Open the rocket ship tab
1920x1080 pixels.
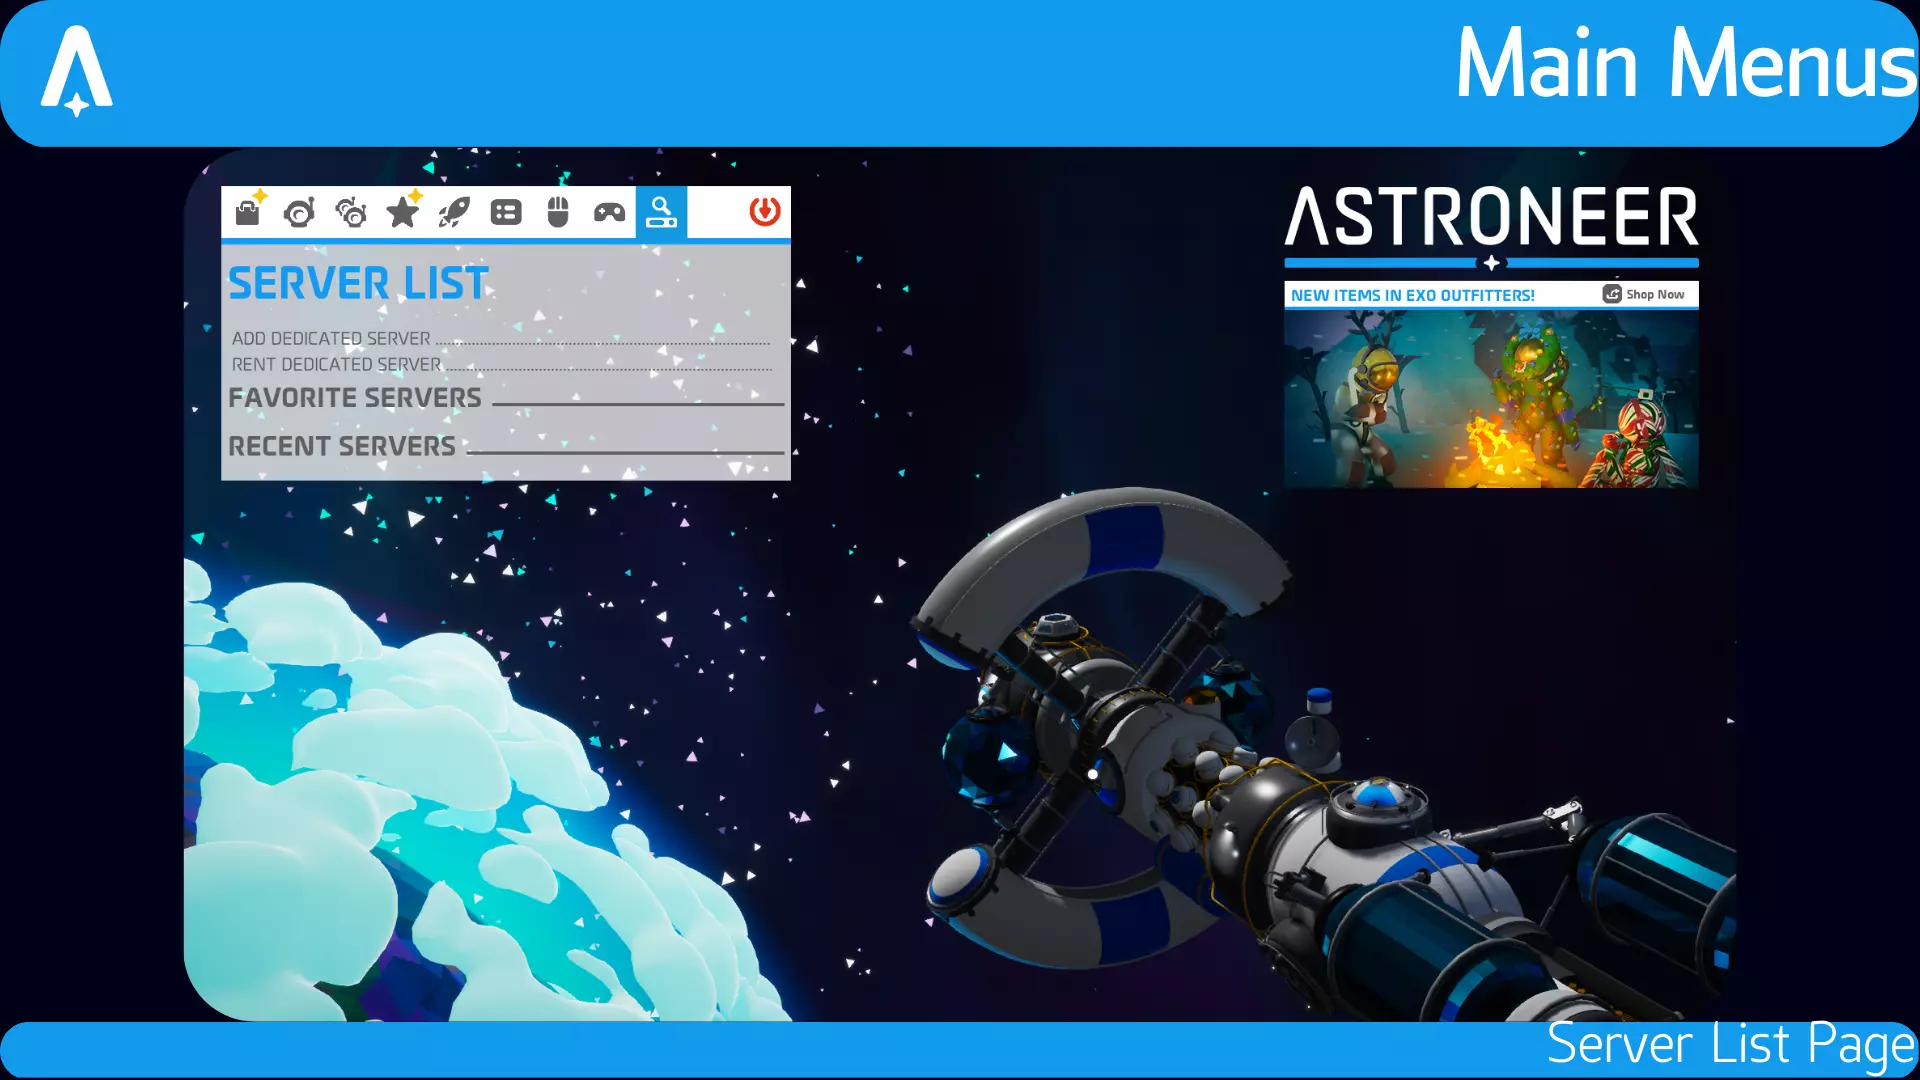[x=454, y=212]
